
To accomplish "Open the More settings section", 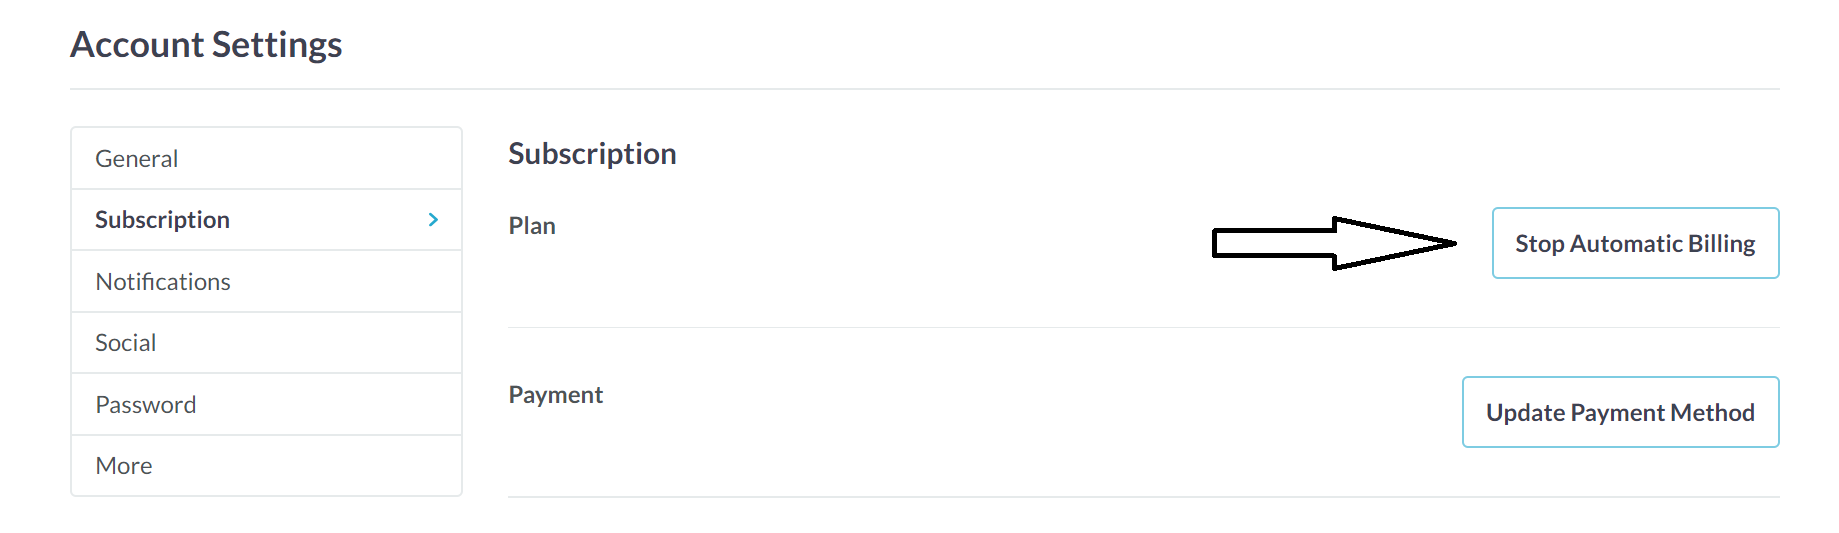I will click(124, 466).
